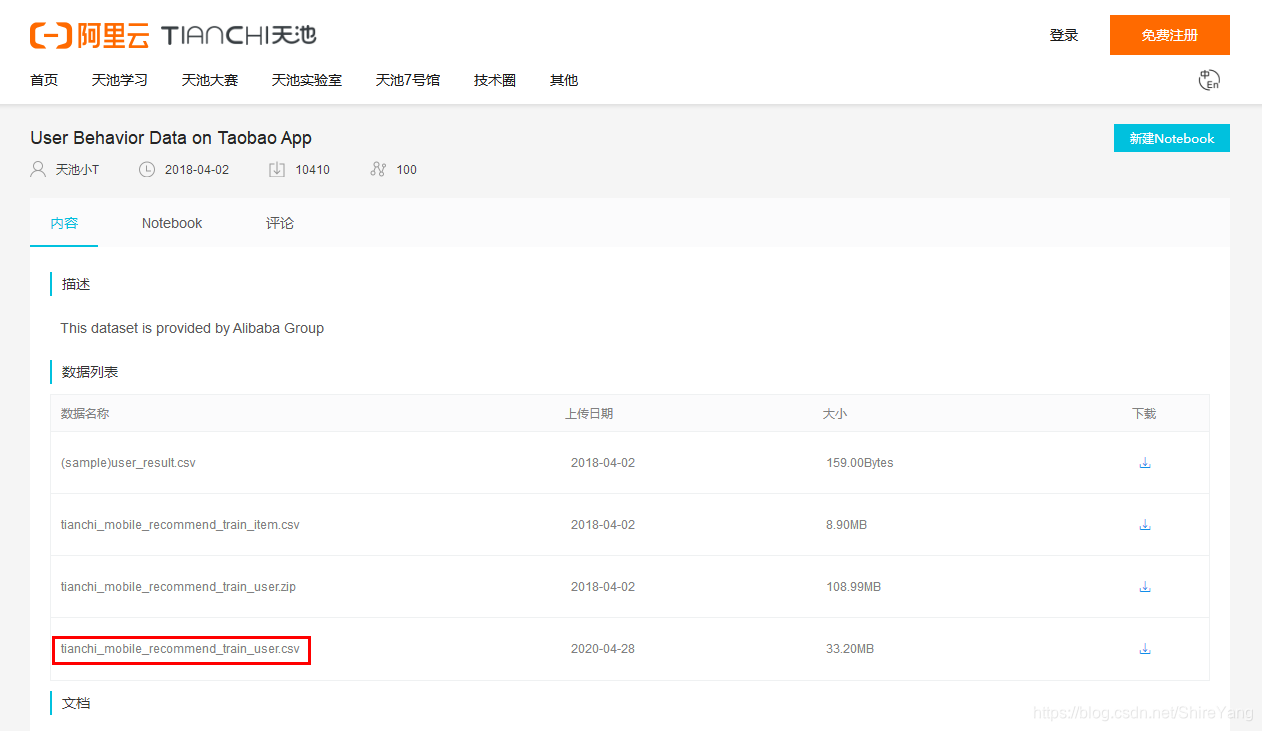Click the Aliyun Tianchi logo
The width and height of the screenshot is (1262, 731).
(x=173, y=35)
